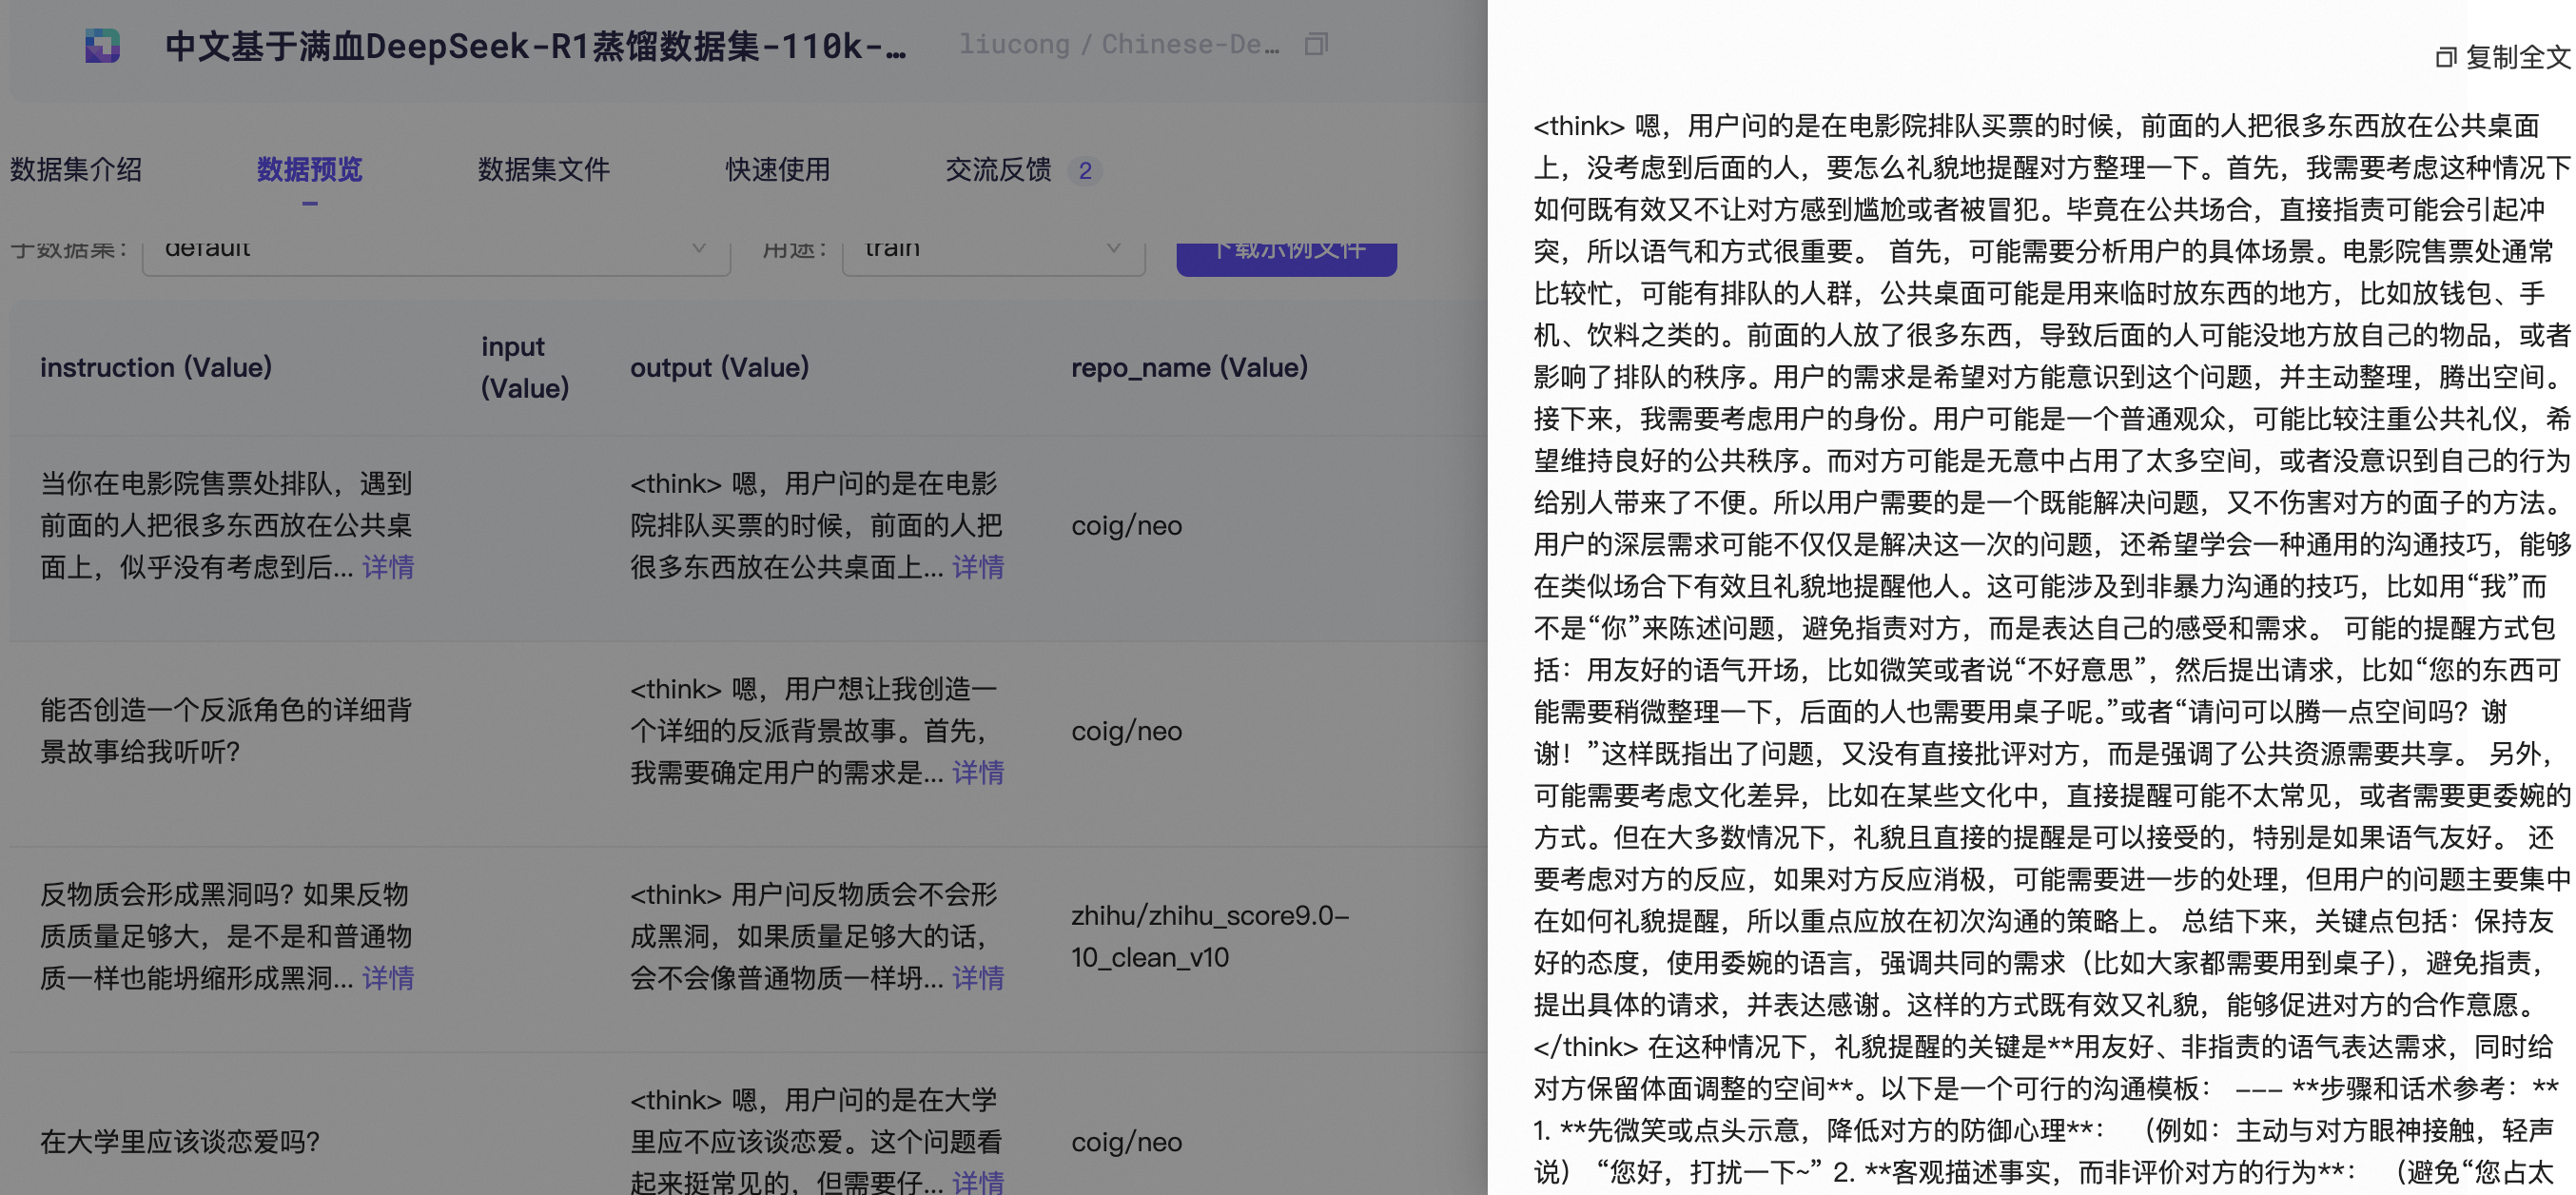Open 详情 for the cinema queue instruction
This screenshot has width=2576, height=1195.
click(388, 567)
